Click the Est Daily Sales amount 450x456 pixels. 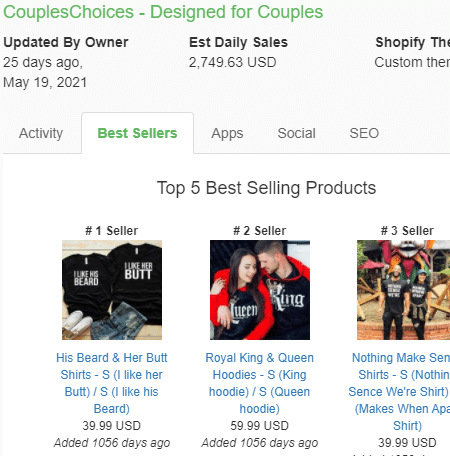[x=233, y=62]
